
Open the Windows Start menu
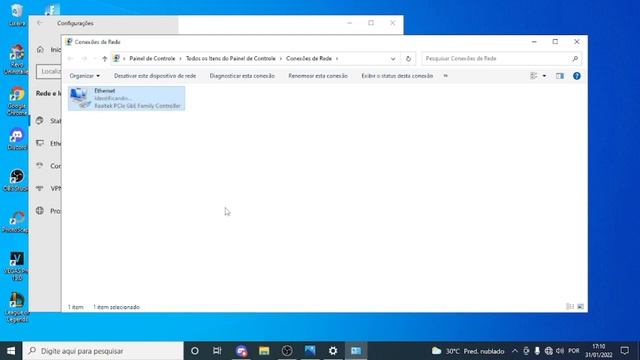(11, 351)
